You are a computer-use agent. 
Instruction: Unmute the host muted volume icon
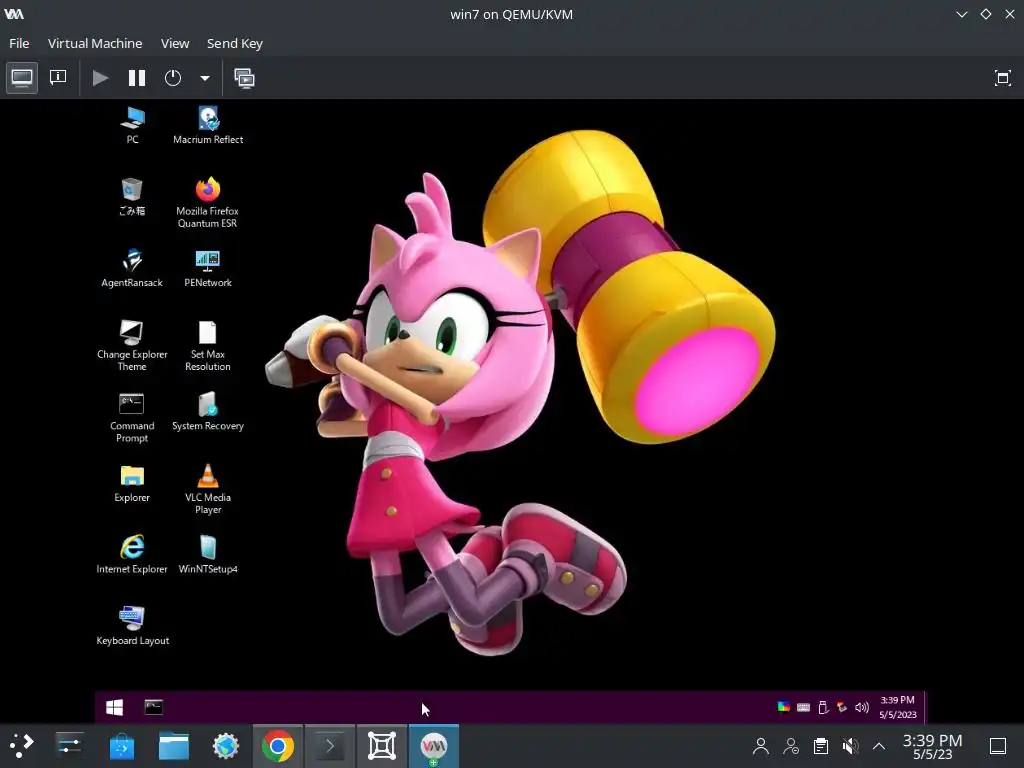pyautogui.click(x=850, y=746)
